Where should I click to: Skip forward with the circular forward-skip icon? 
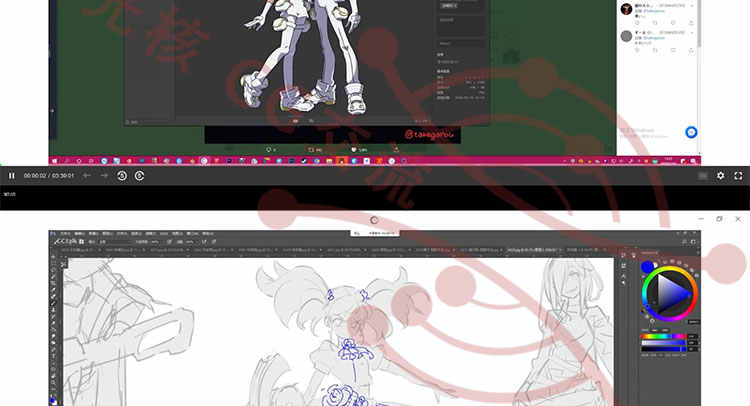(139, 176)
